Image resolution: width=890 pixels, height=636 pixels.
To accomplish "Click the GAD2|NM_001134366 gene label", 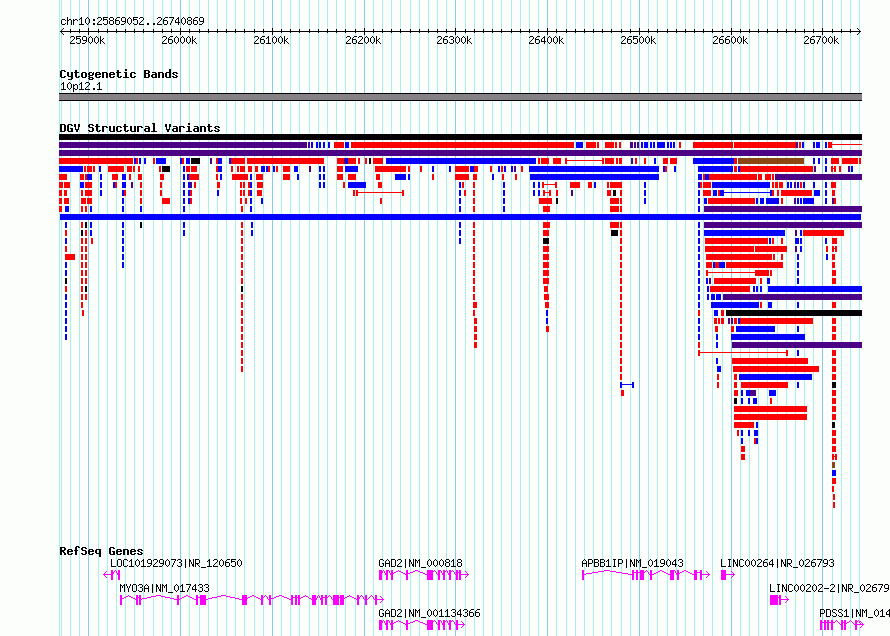I will (429, 613).
